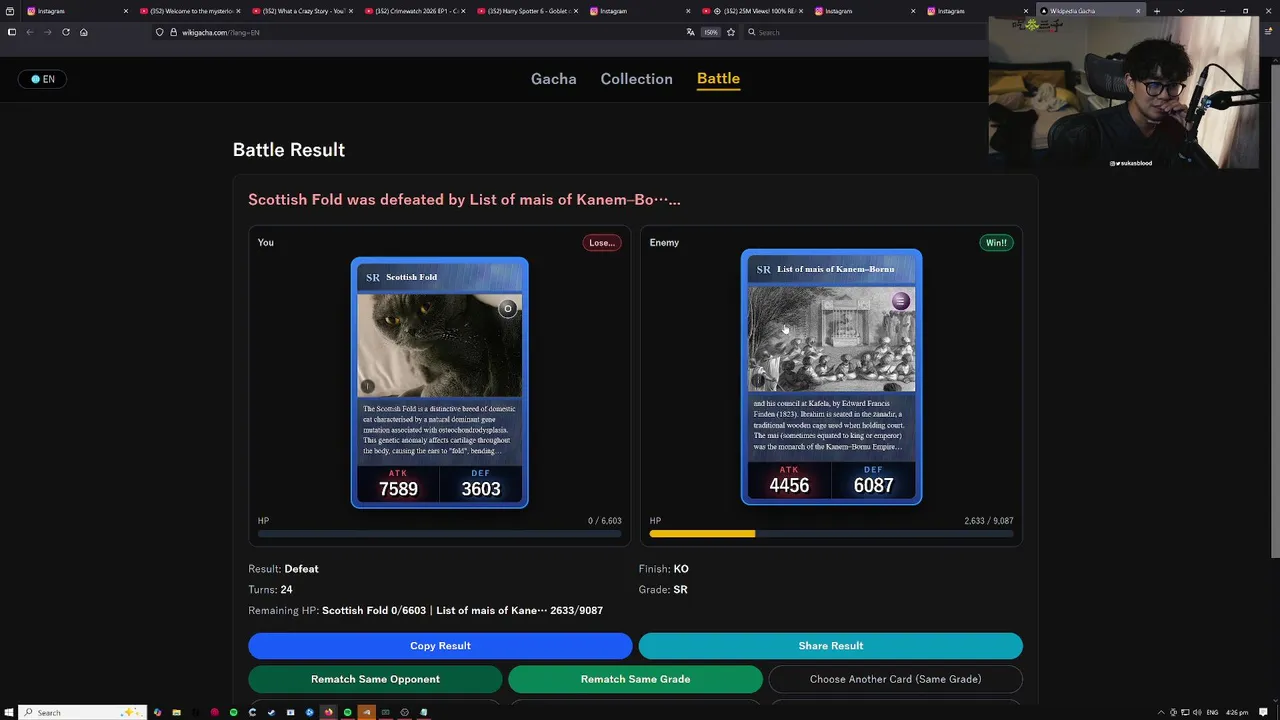The width and height of the screenshot is (1280, 720).
Task: Click the 2,633 / 9,087 HP value
Action: [989, 521]
